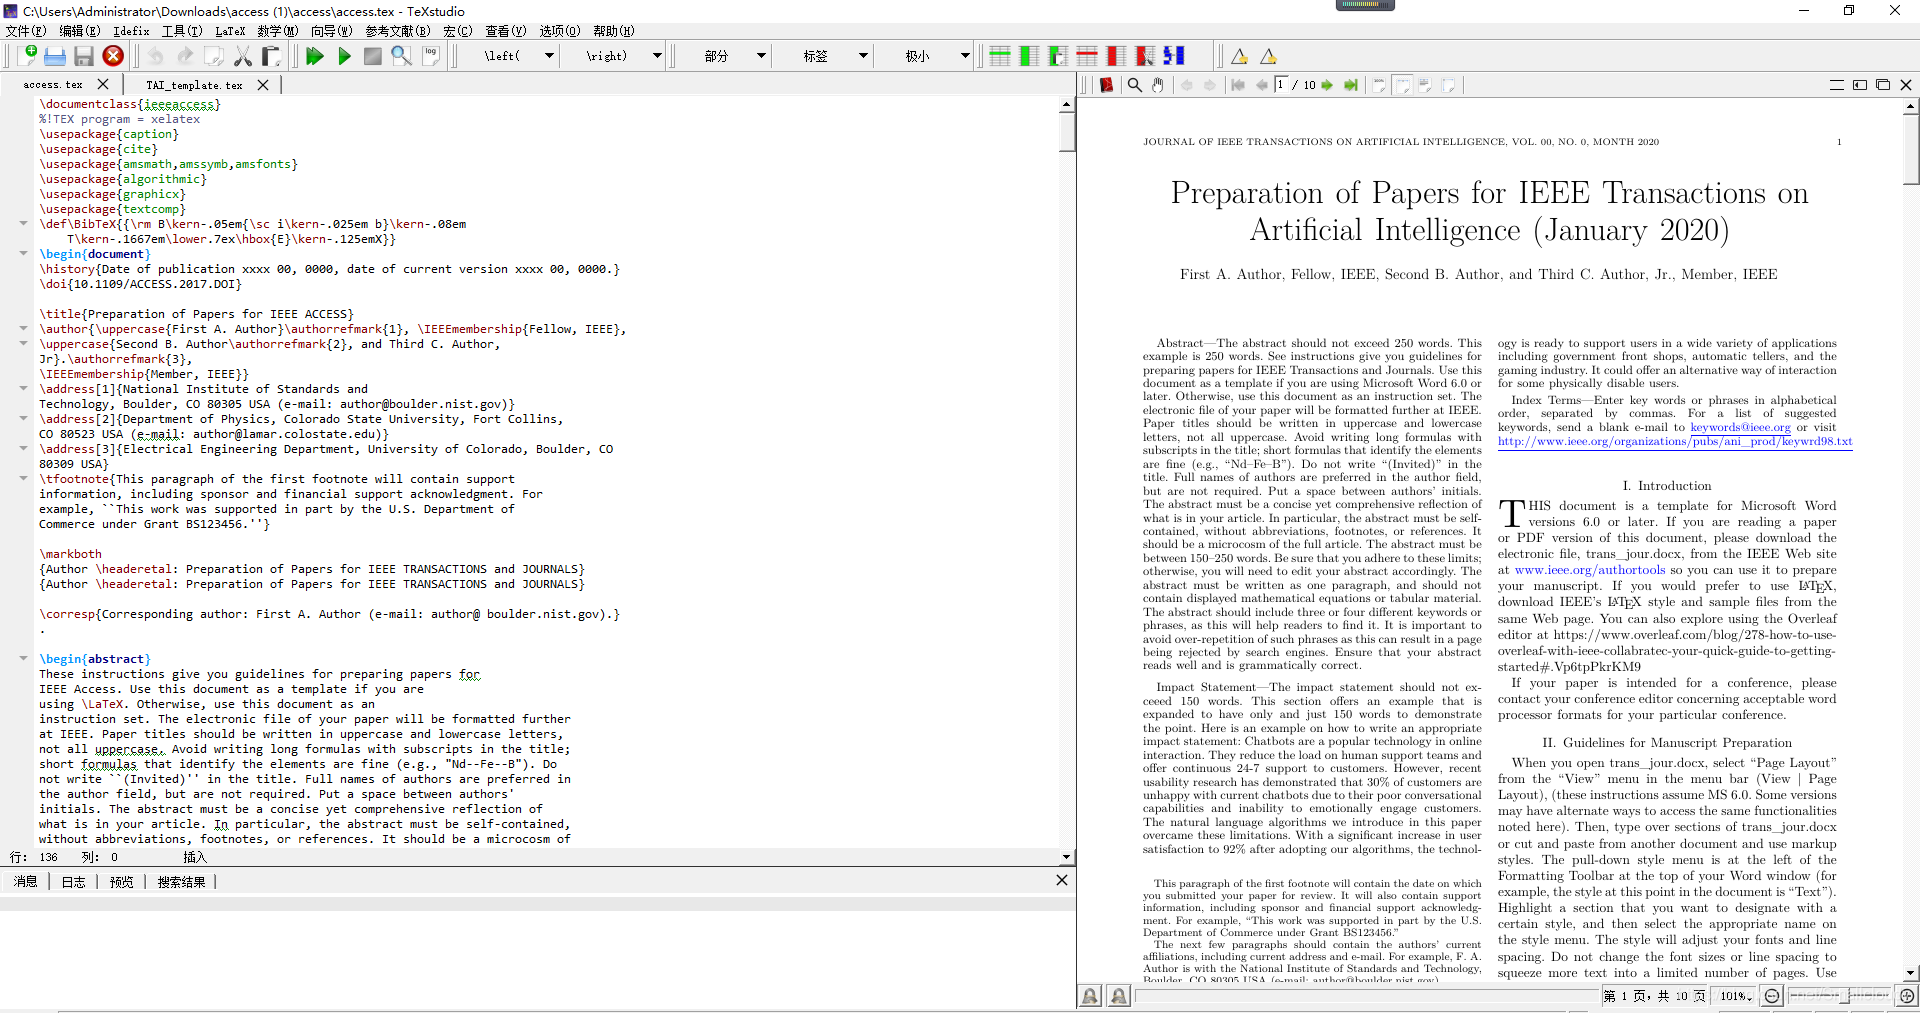
Task: Jump to the last PDF page
Action: pyautogui.click(x=1351, y=85)
